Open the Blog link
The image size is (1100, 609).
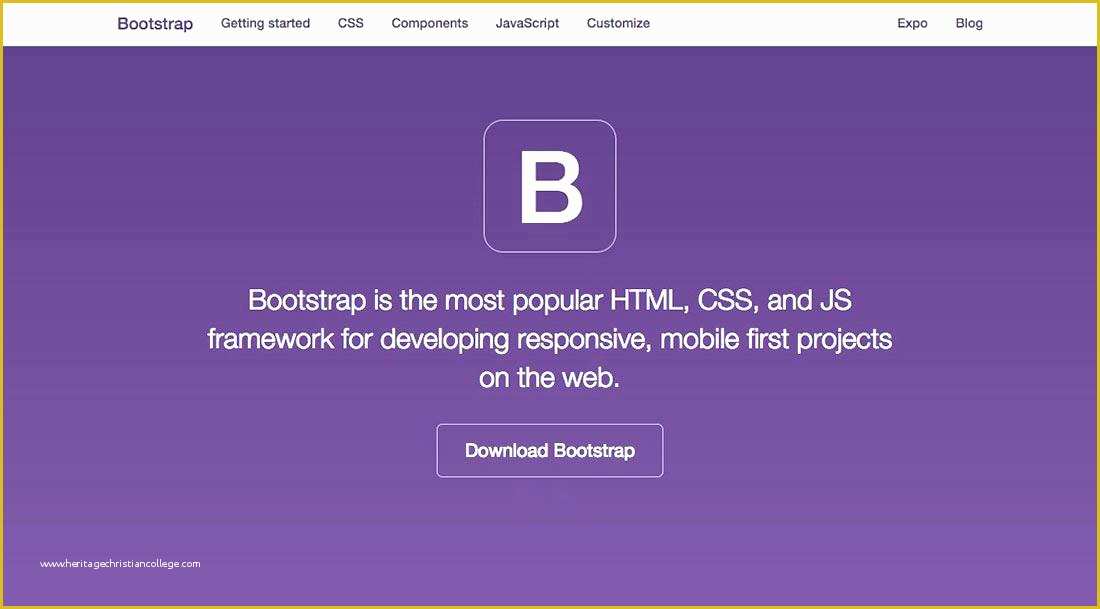coord(969,23)
